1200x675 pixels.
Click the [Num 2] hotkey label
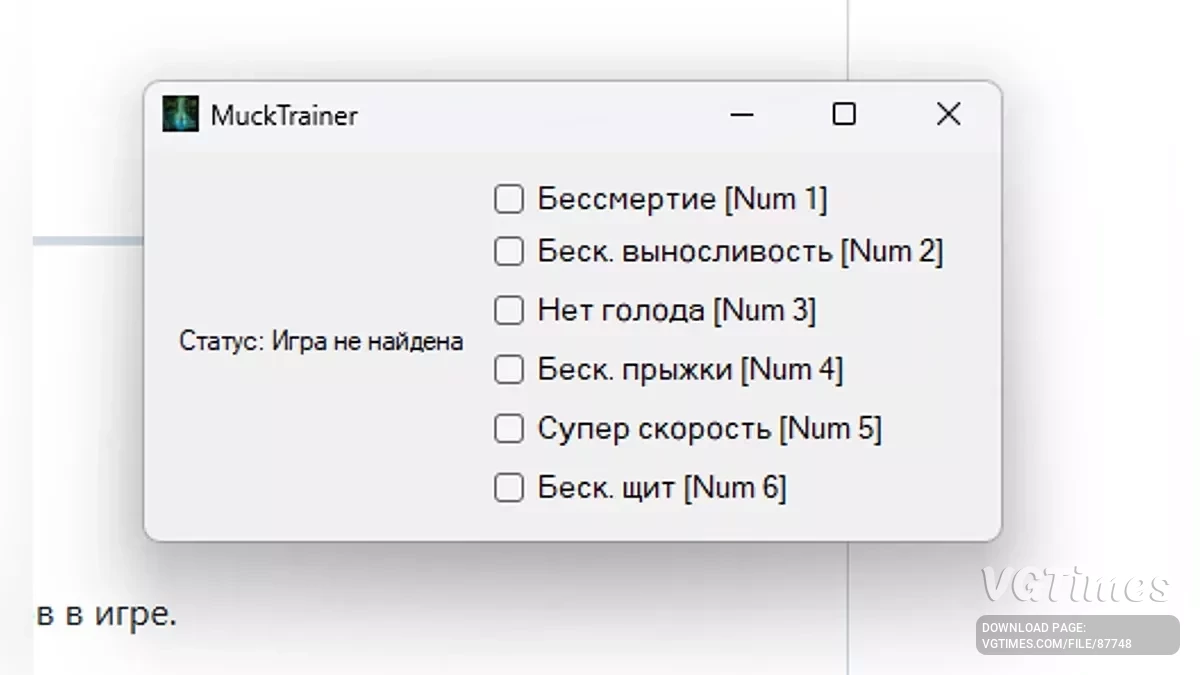893,251
